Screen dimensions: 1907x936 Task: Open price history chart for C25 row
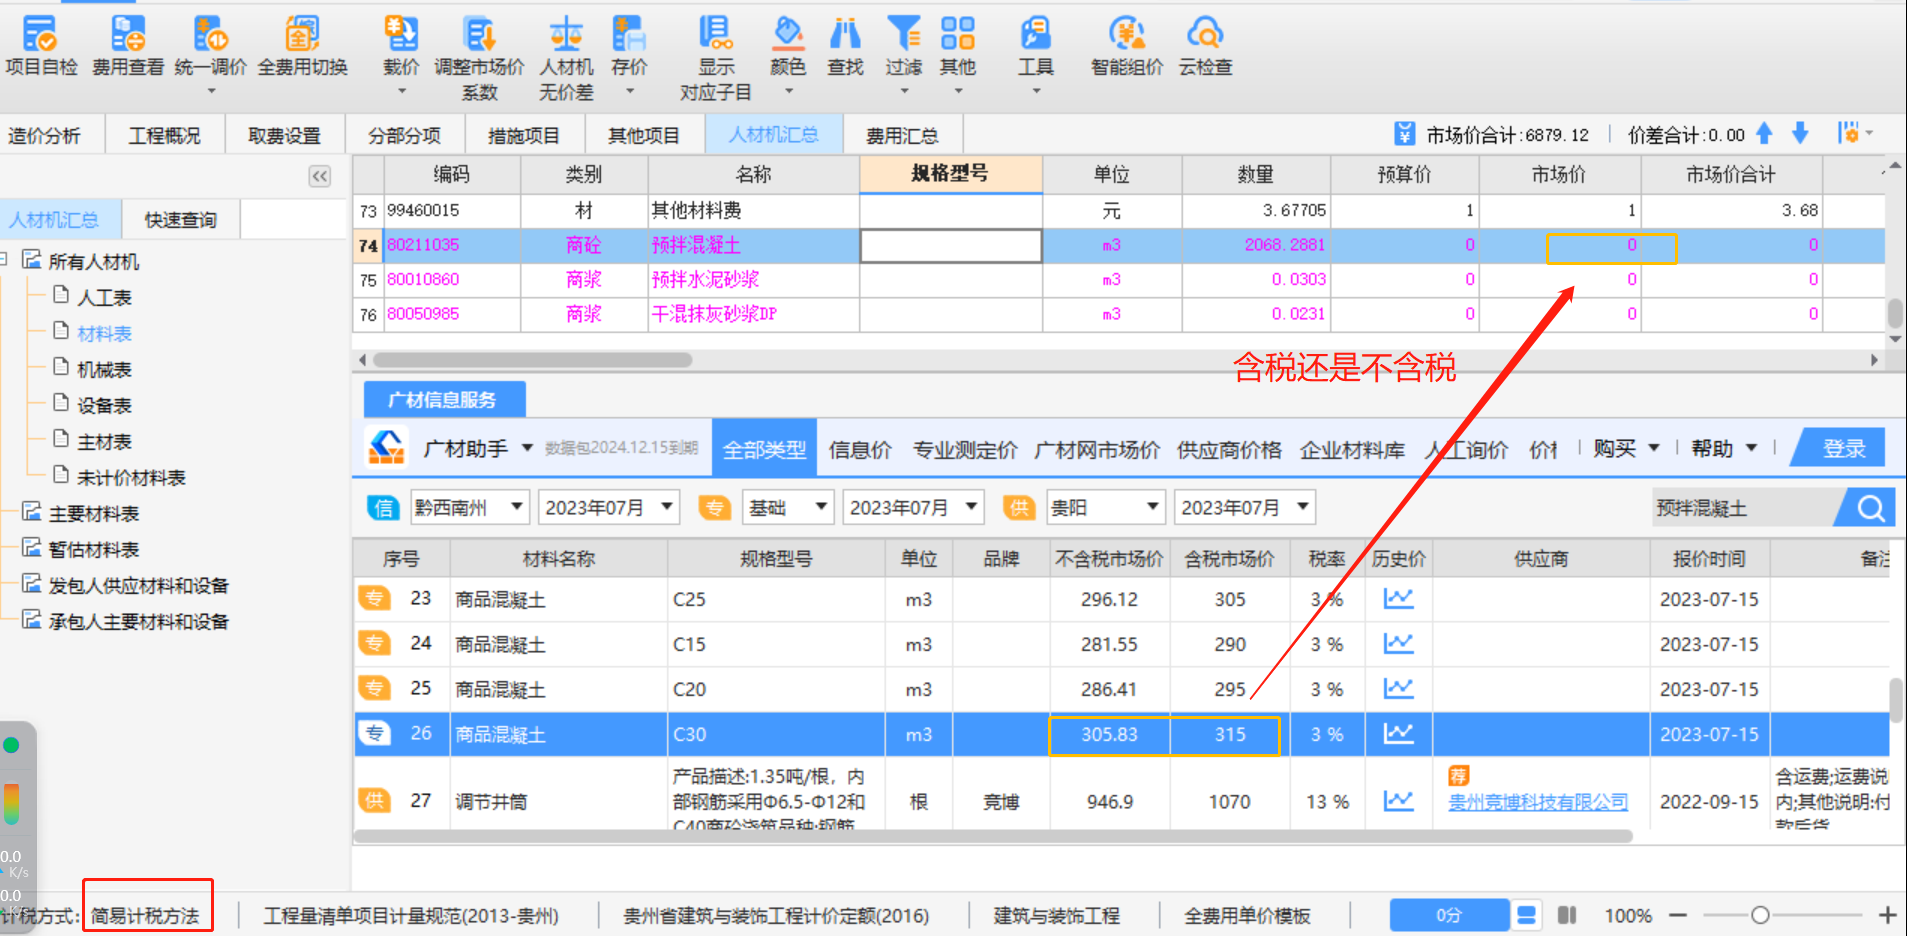(1398, 599)
